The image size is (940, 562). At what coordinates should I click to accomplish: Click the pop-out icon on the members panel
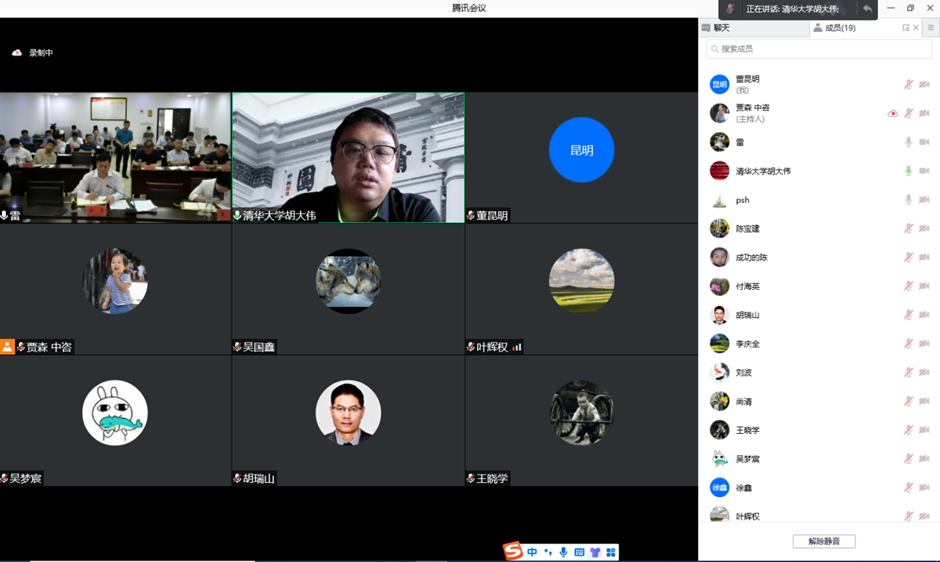click(x=906, y=28)
